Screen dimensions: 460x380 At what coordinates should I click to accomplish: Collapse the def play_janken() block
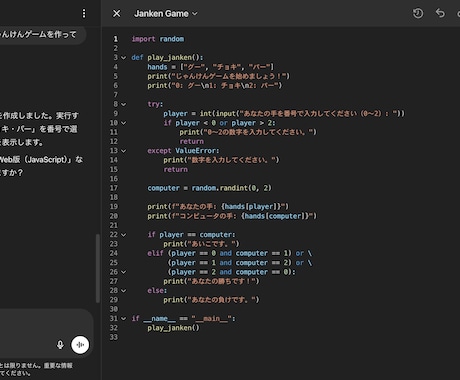point(124,58)
